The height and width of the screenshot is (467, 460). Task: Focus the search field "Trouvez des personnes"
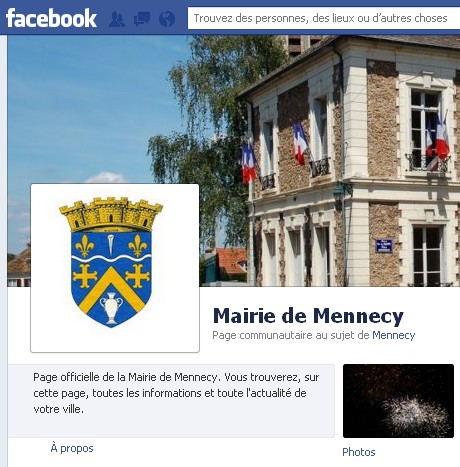324,18
